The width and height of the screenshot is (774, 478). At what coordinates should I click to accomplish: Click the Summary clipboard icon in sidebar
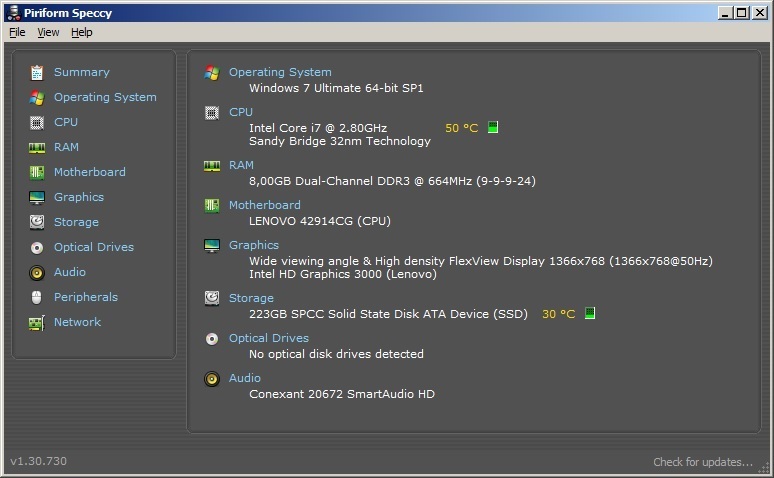[37, 73]
